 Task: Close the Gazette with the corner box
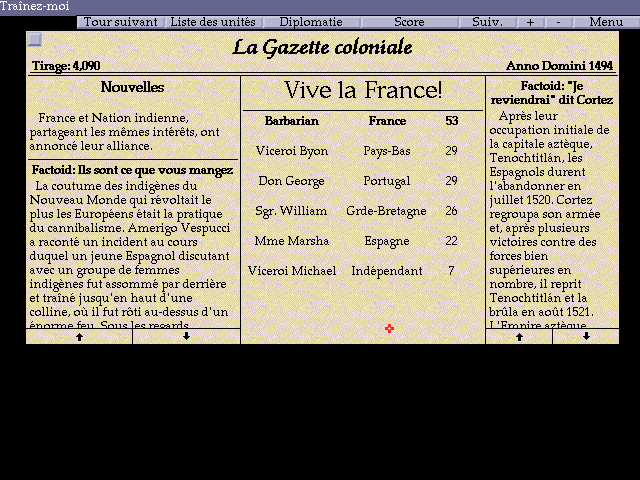35,39
